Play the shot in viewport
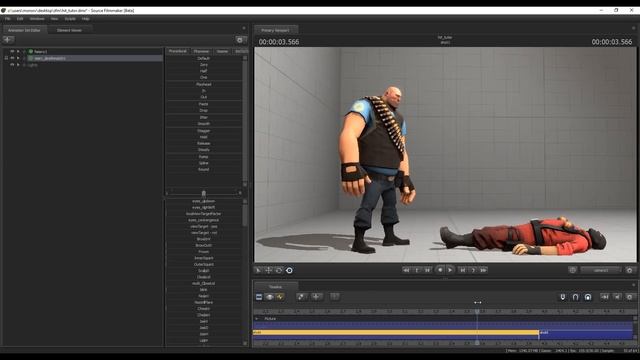Image resolution: width=640 pixels, height=360 pixels. point(450,270)
